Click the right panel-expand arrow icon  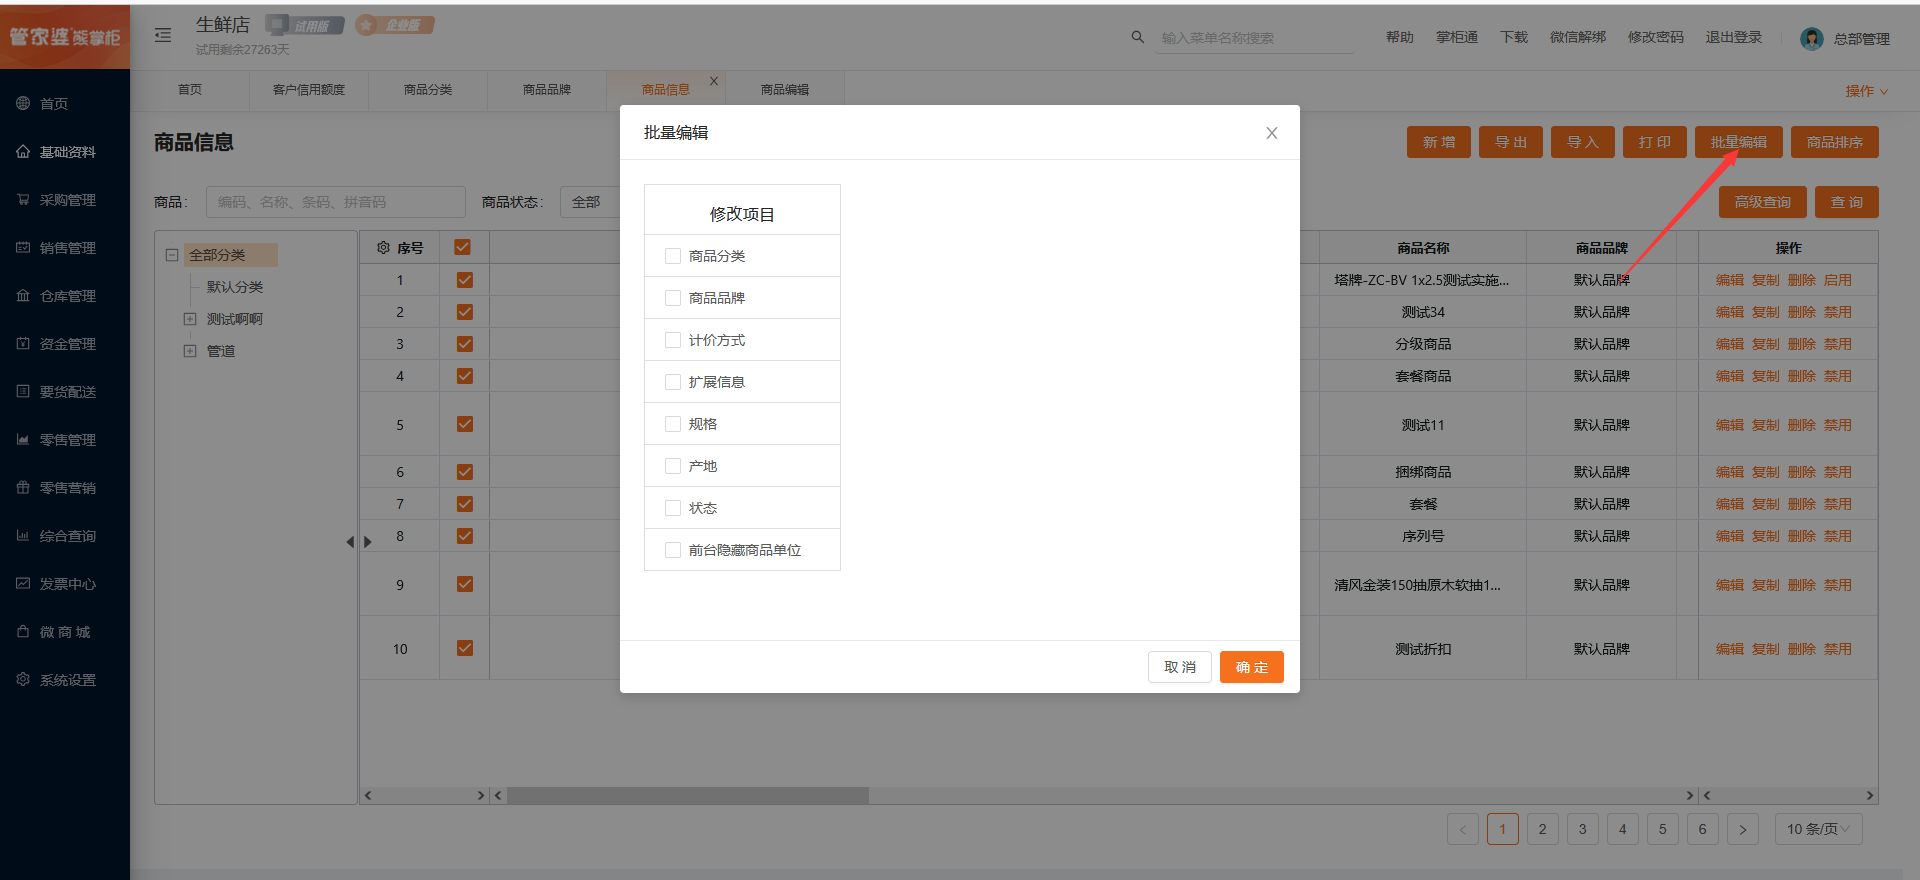click(x=368, y=542)
